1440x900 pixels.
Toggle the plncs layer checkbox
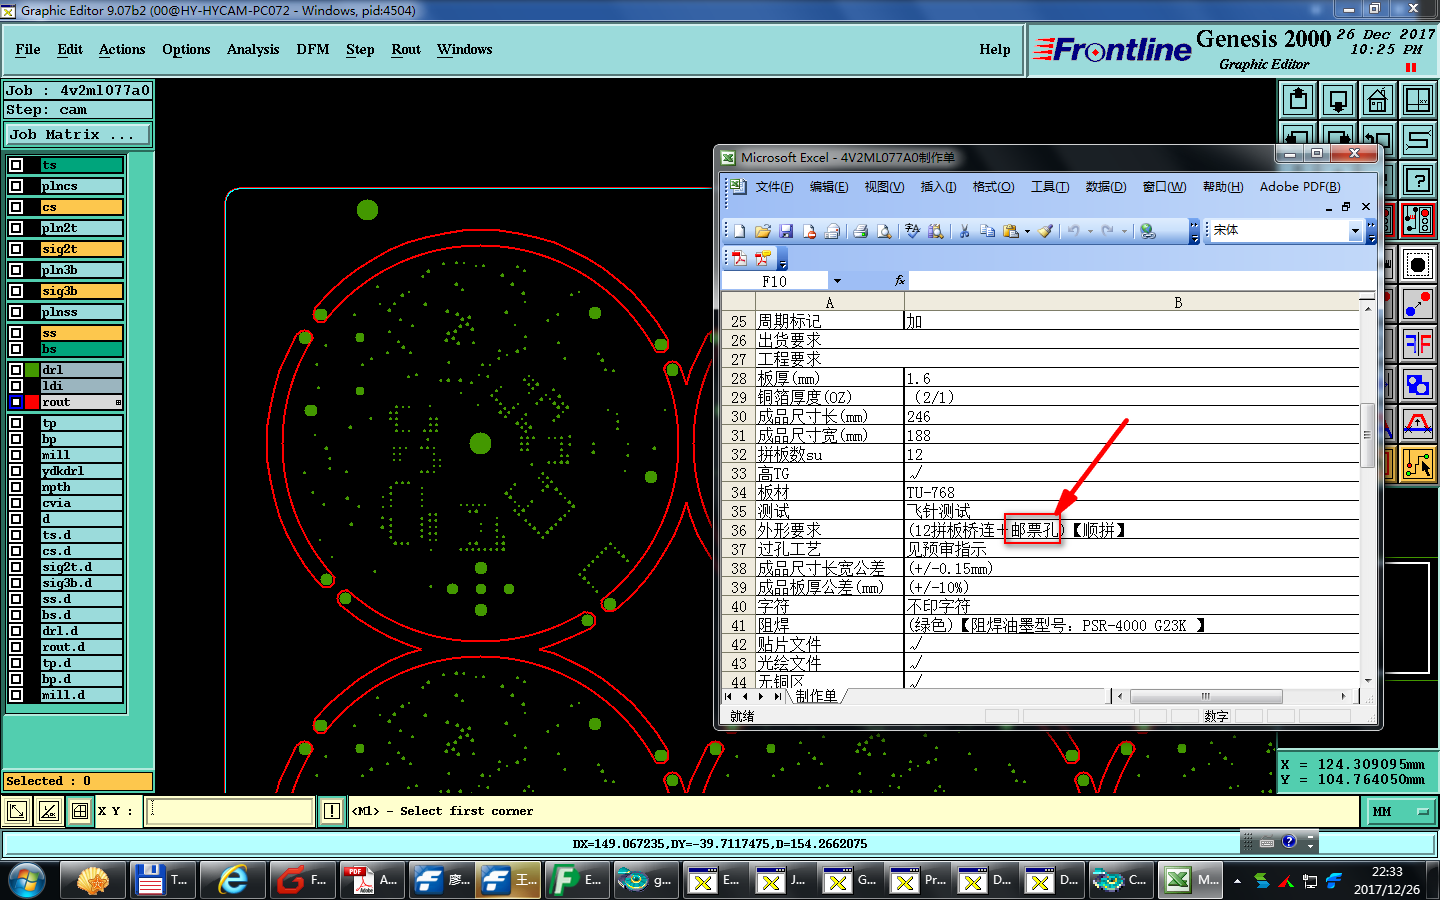16,186
